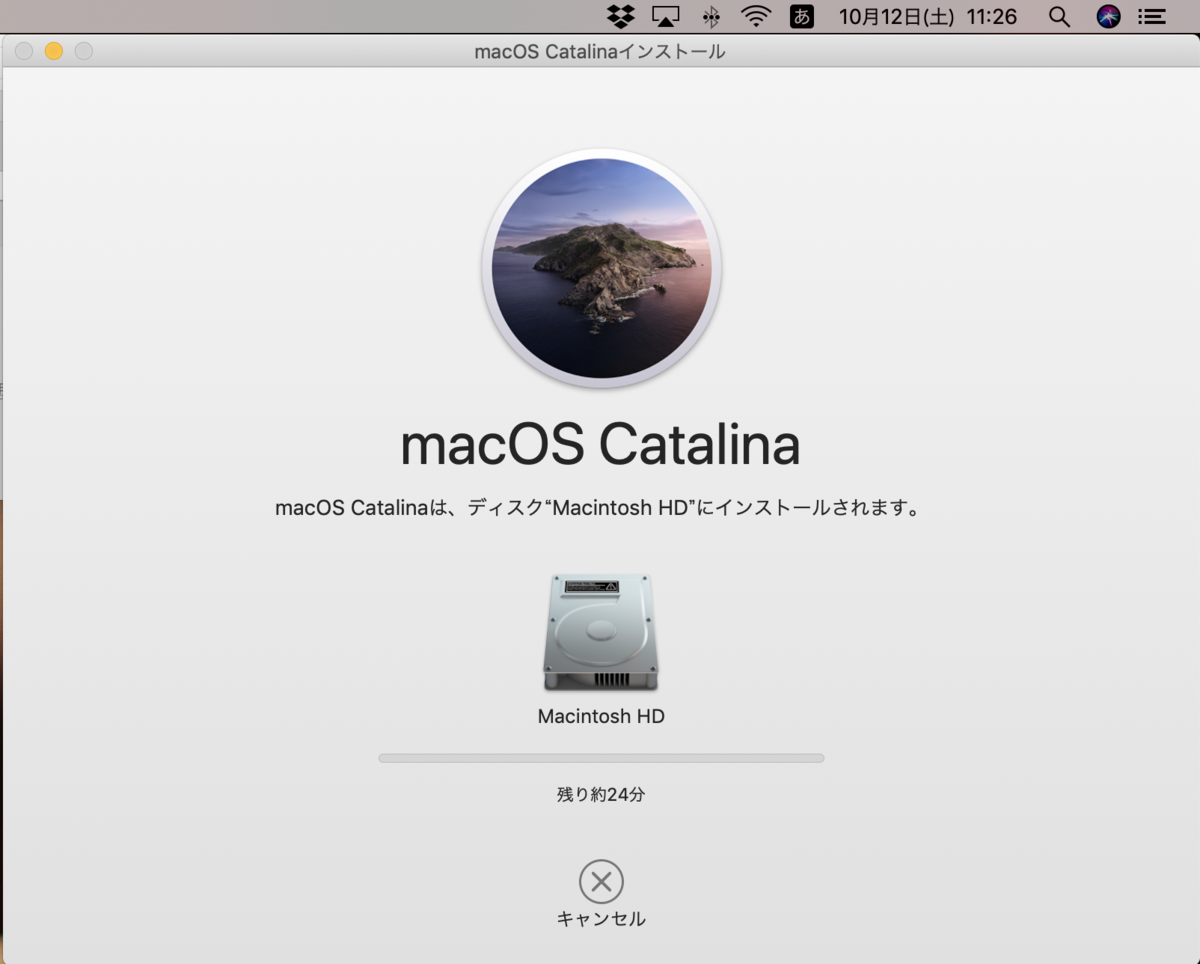Launch Siri from menu bar

1109,16
